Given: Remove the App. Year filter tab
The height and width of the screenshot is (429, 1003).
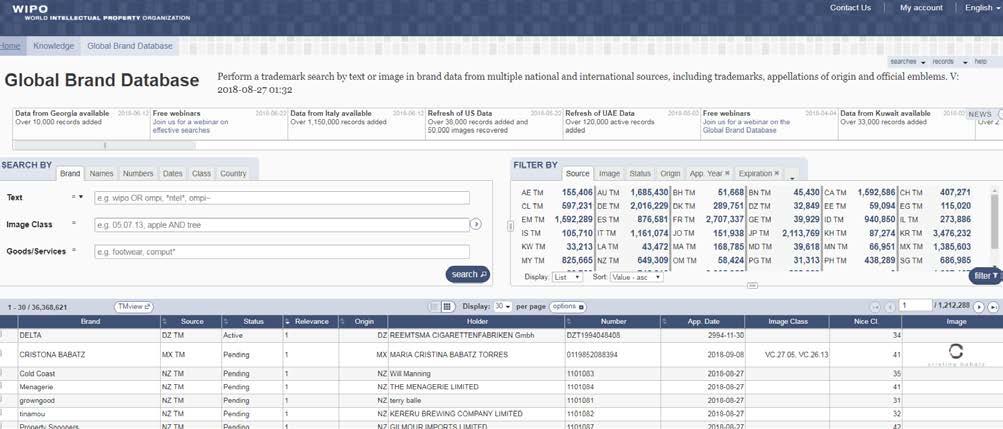Looking at the screenshot, I should 727,173.
